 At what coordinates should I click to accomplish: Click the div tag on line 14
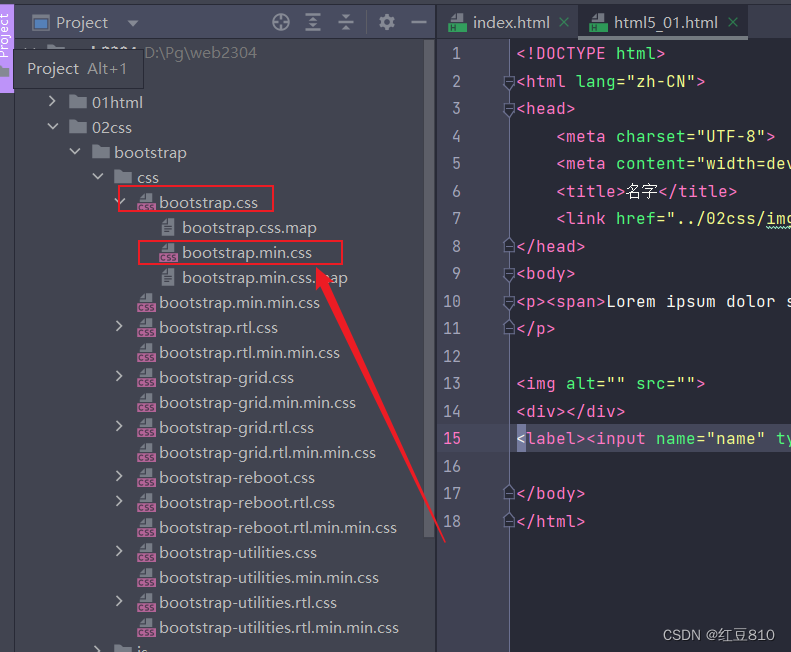tap(571, 411)
